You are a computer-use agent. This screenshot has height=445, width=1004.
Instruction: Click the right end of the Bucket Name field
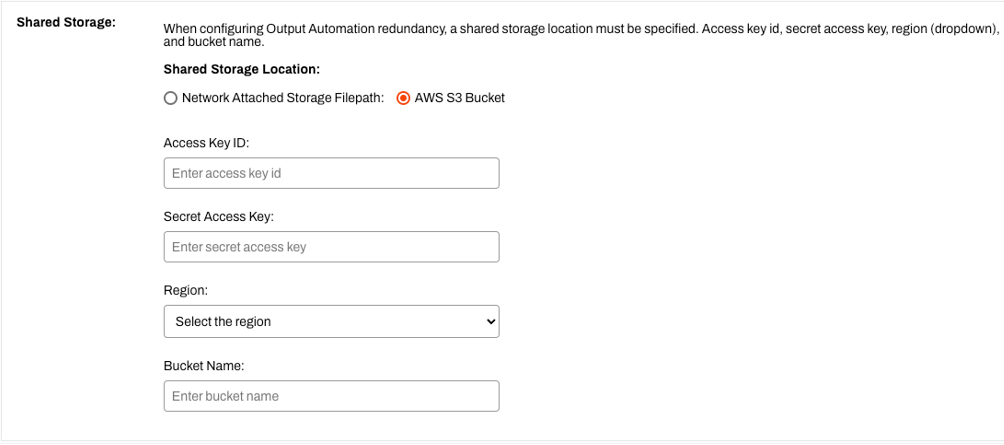[x=487, y=396]
